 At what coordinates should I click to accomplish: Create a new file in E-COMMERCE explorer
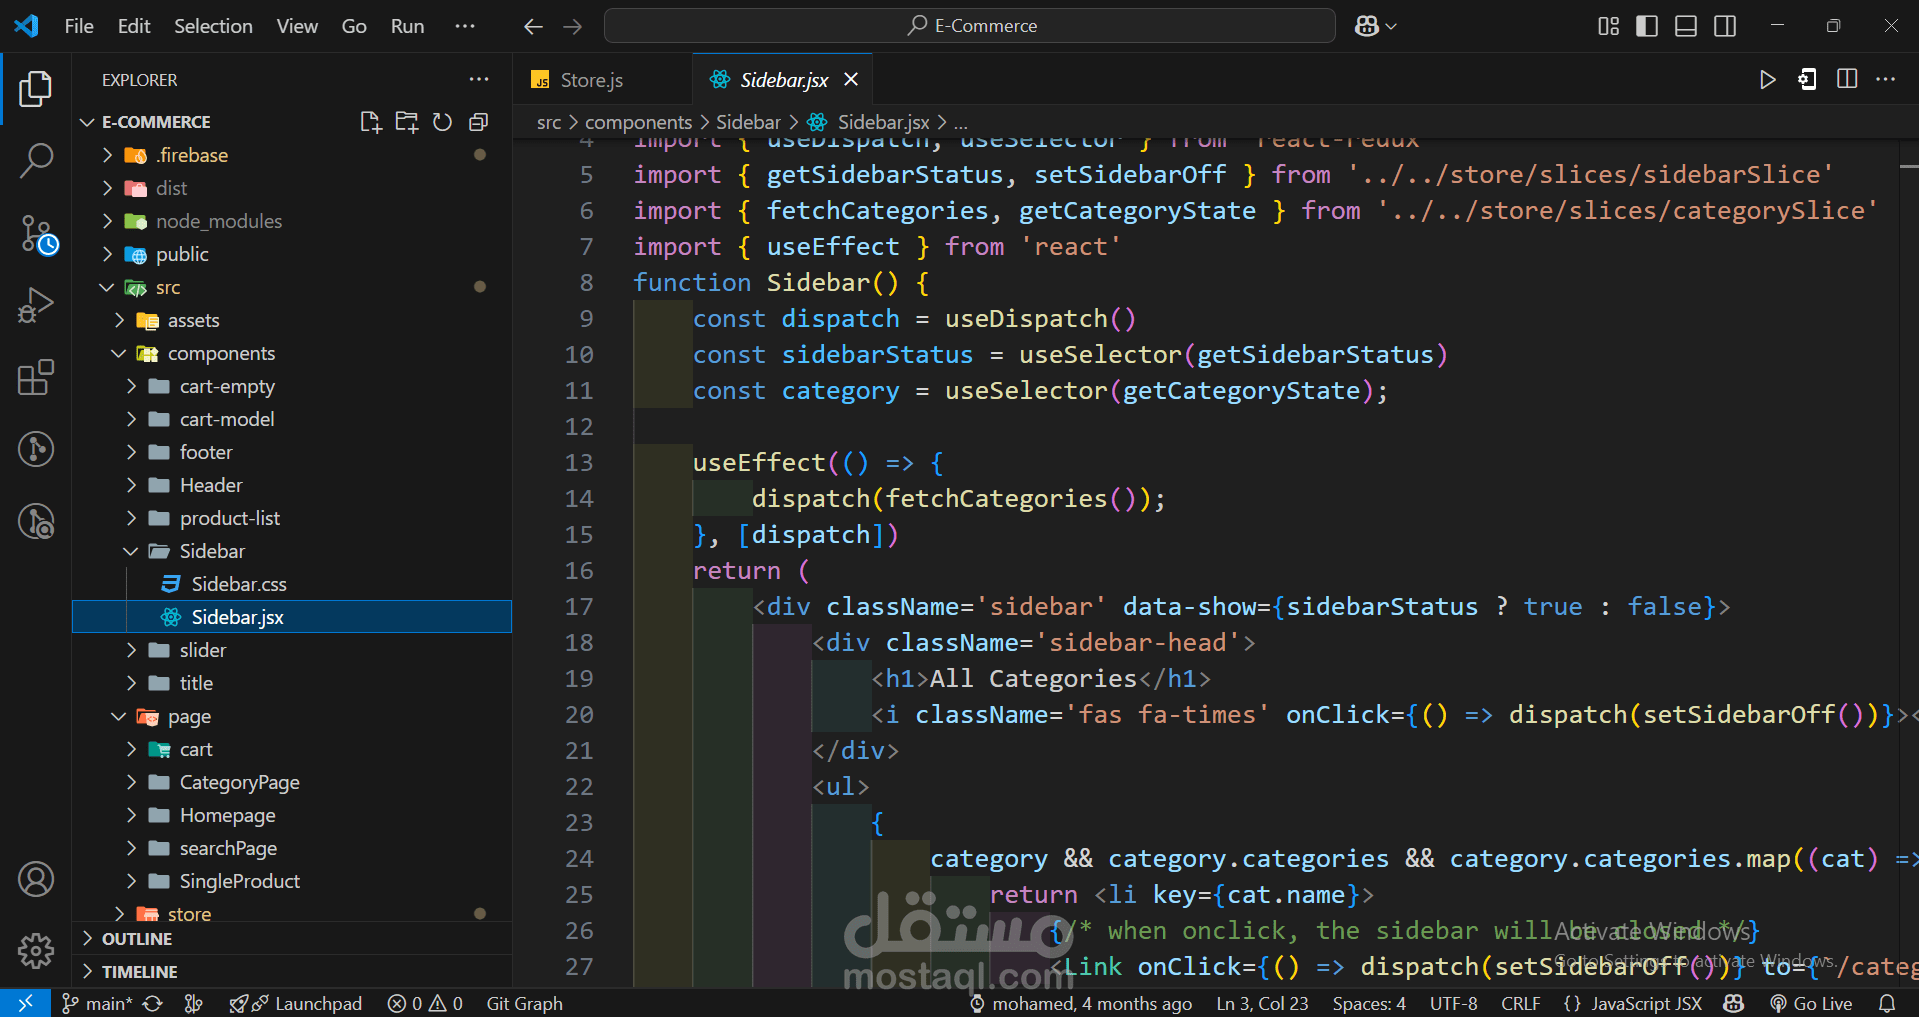370,122
